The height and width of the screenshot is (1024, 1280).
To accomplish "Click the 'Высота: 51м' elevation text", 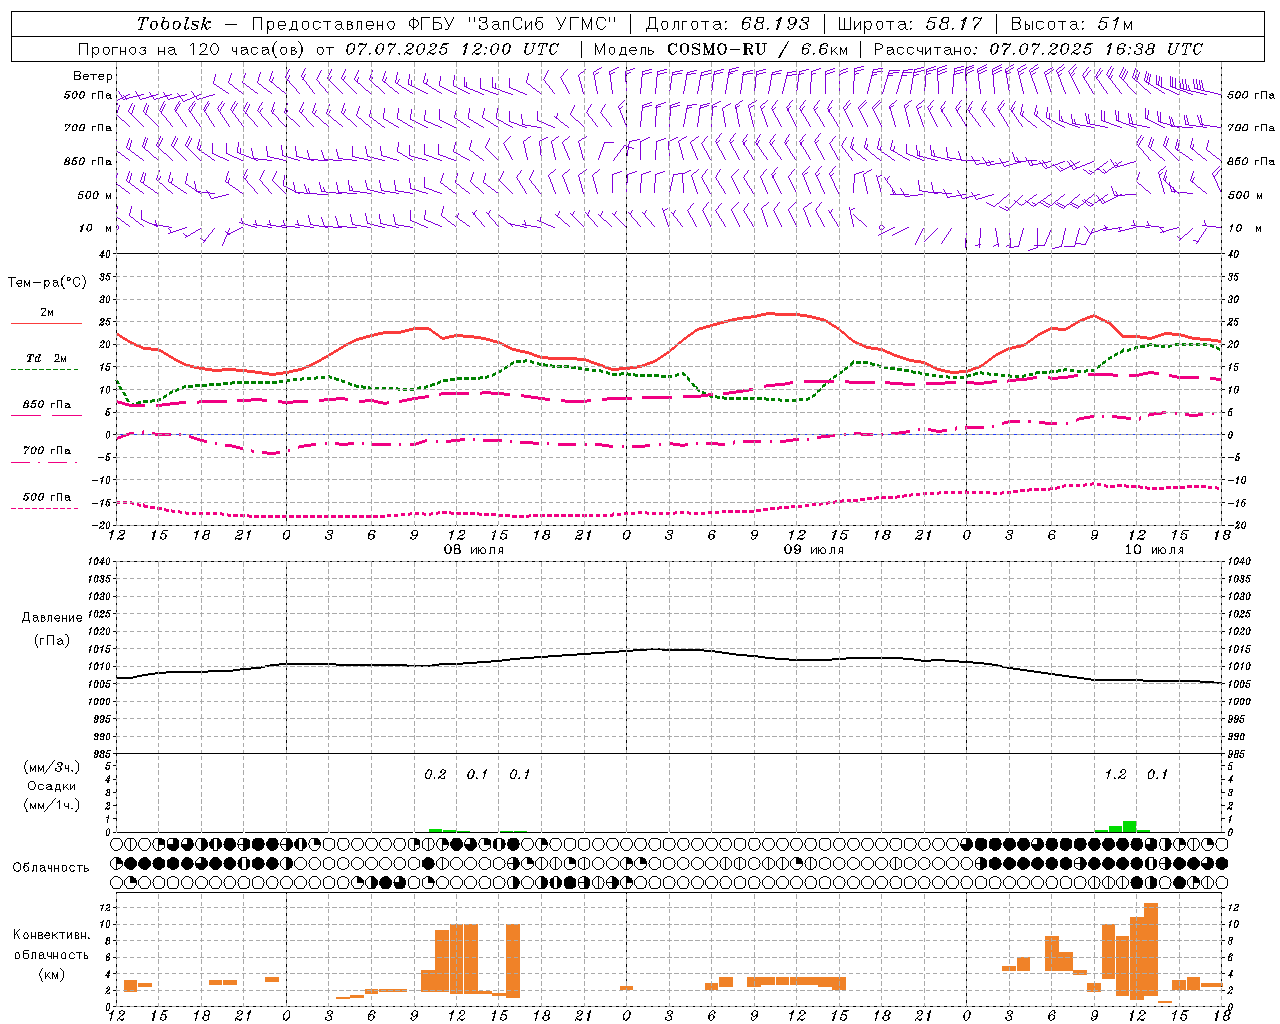I will click(1072, 24).
